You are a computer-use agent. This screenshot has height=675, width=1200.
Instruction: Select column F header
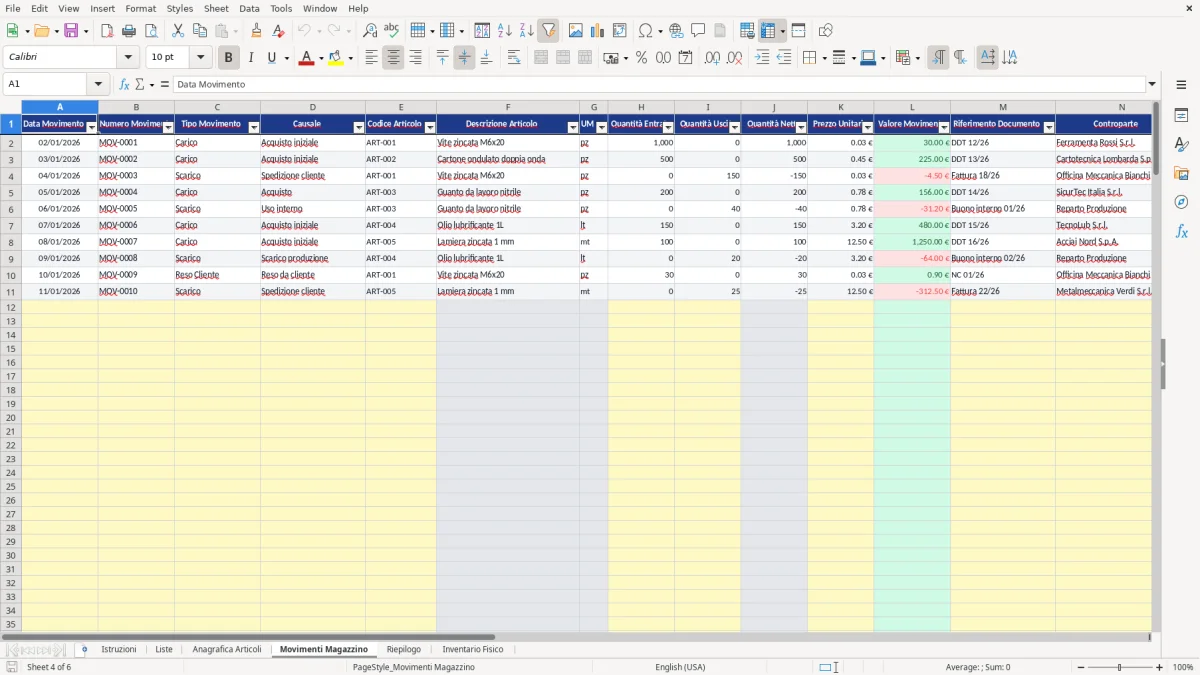click(x=508, y=107)
